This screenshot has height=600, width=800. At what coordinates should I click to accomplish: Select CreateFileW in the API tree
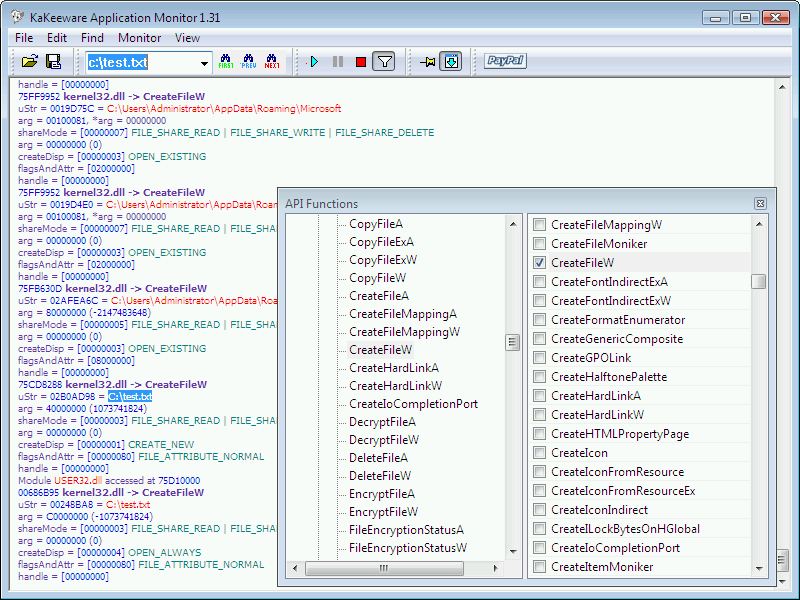[x=381, y=350]
